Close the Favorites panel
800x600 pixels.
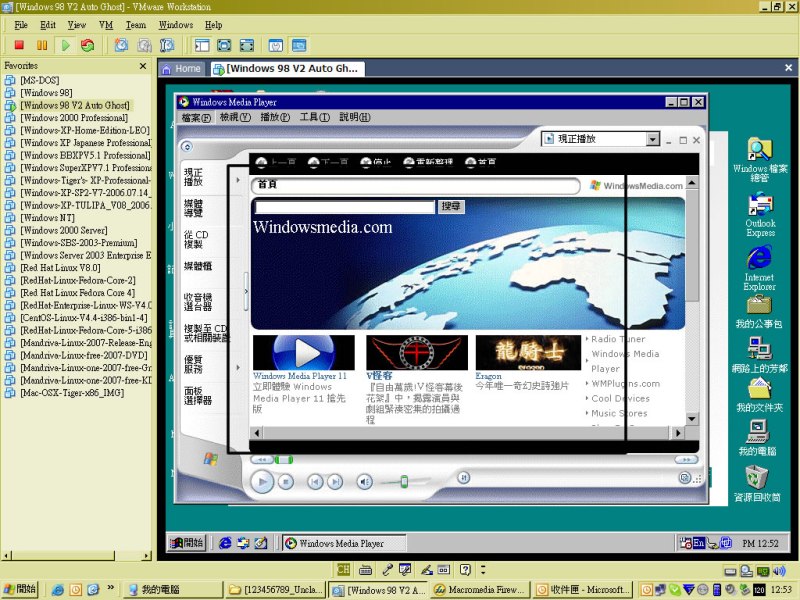143,66
